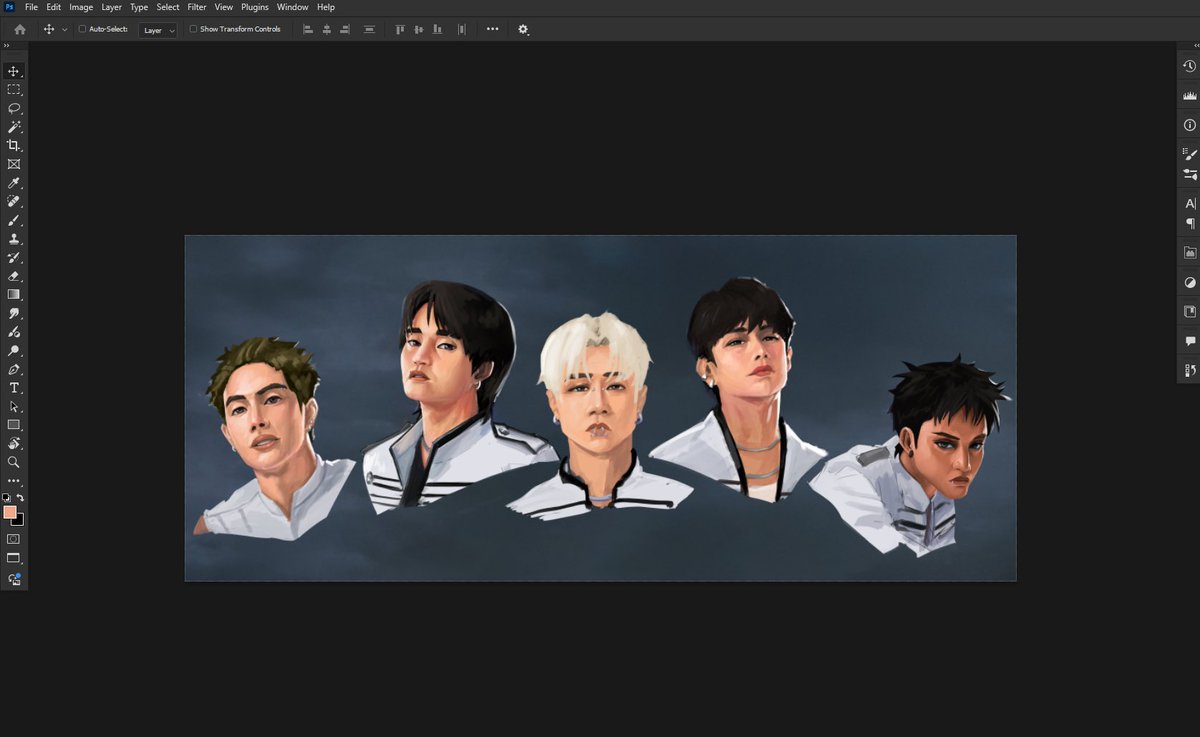Select the Rectangular Marquee tool

click(x=14, y=90)
